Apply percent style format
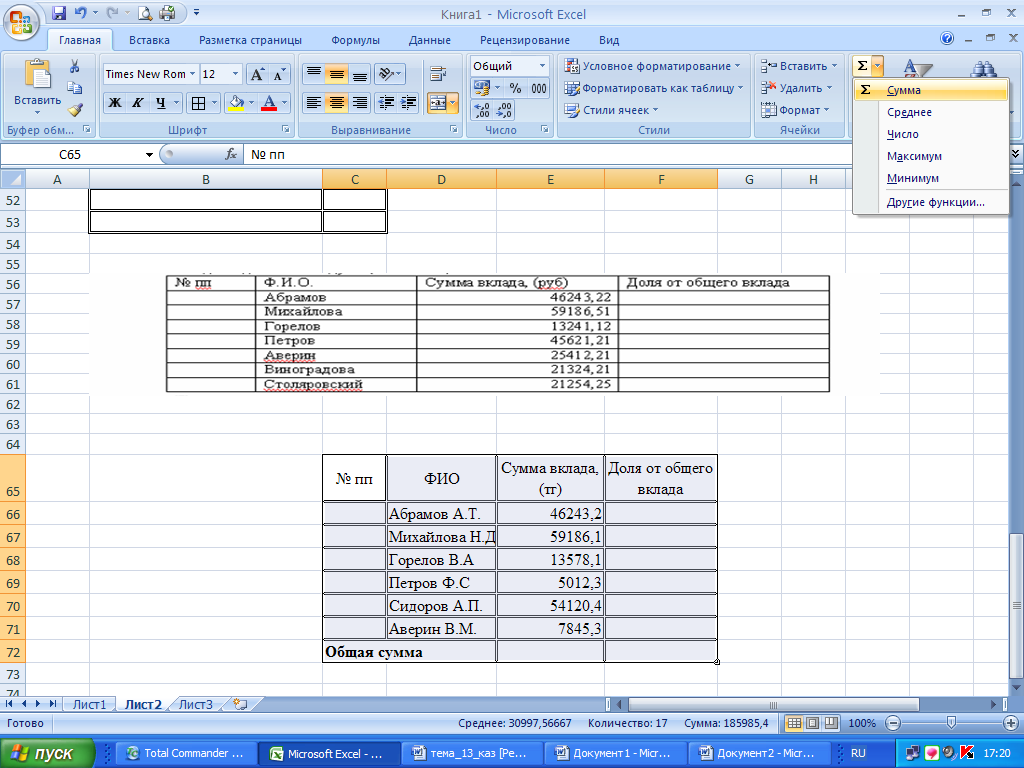 (515, 88)
